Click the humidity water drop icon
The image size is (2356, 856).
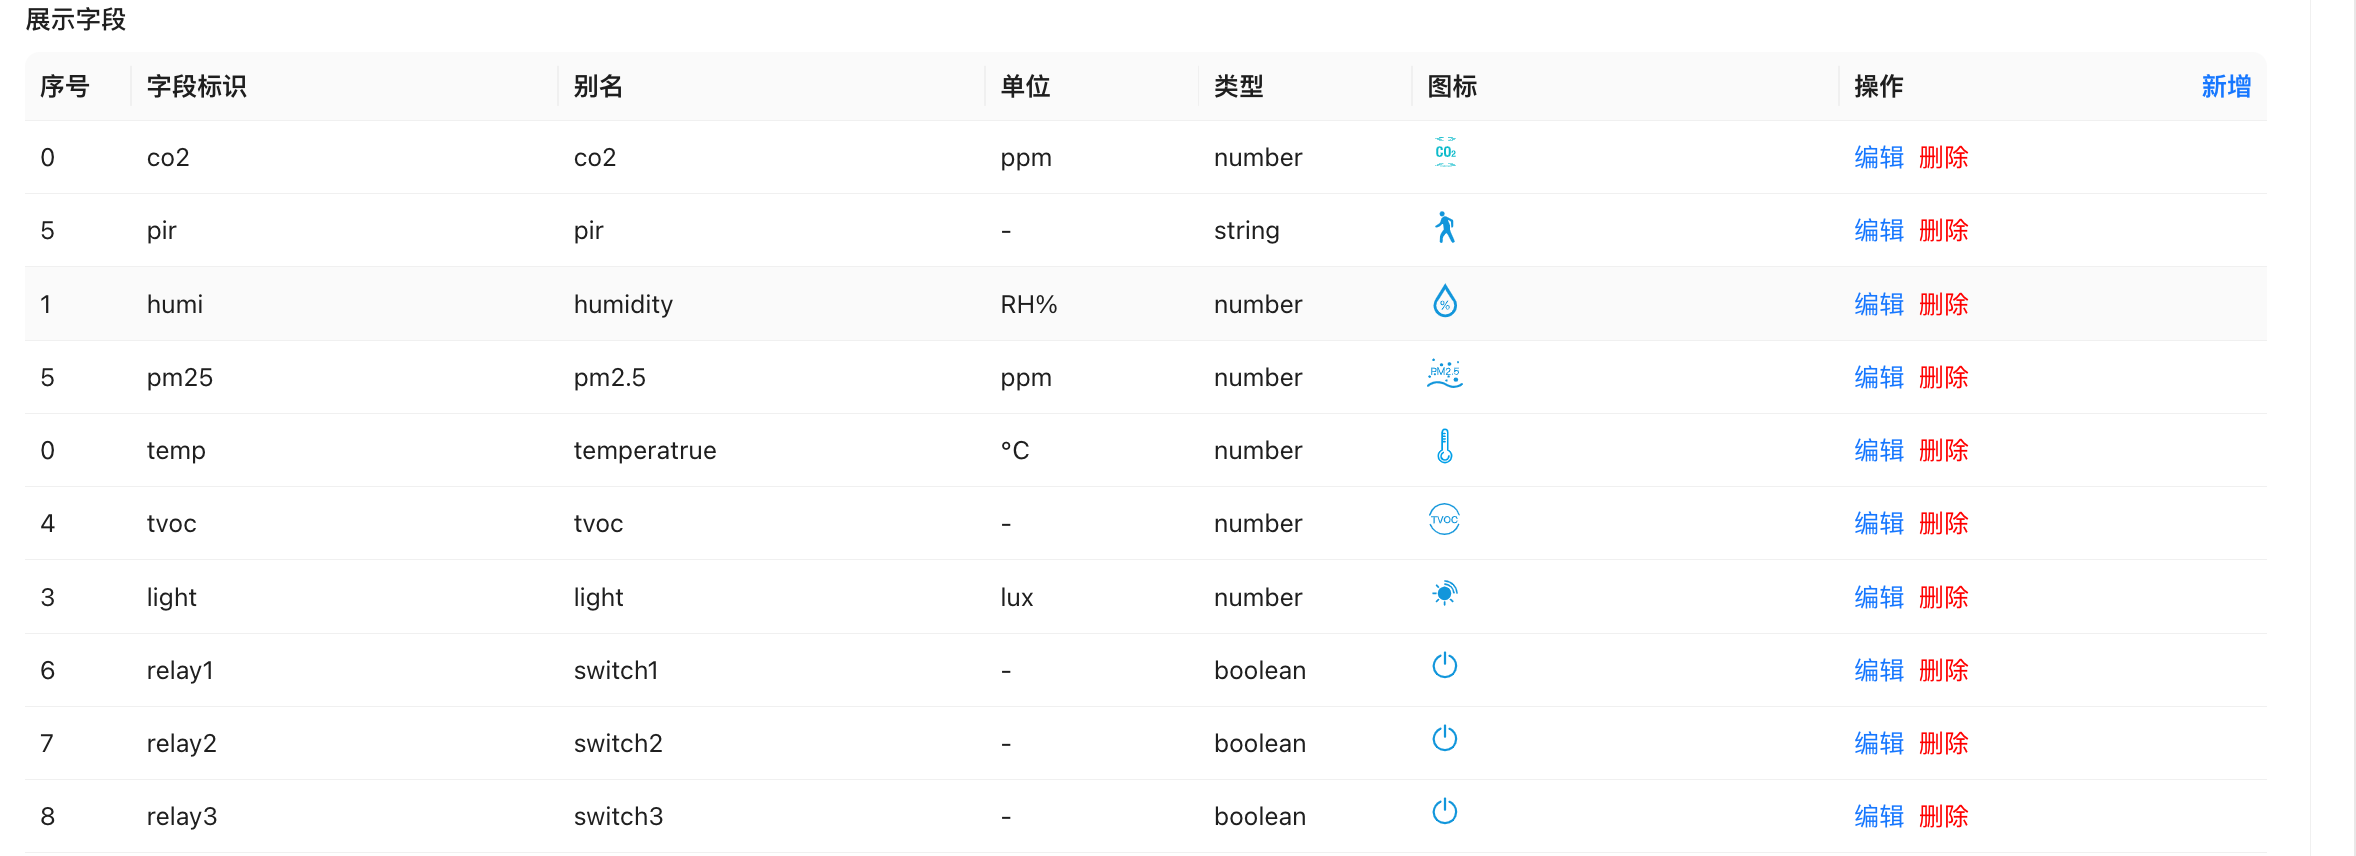(1445, 301)
